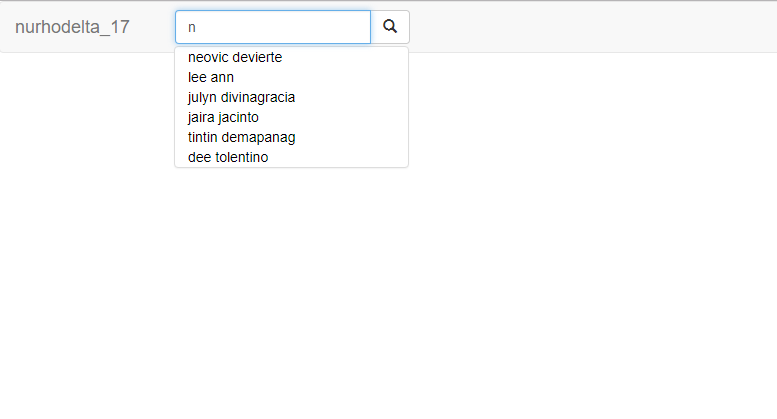Place cursor in the search text box
This screenshot has height=419, width=777.
[x=273, y=27]
